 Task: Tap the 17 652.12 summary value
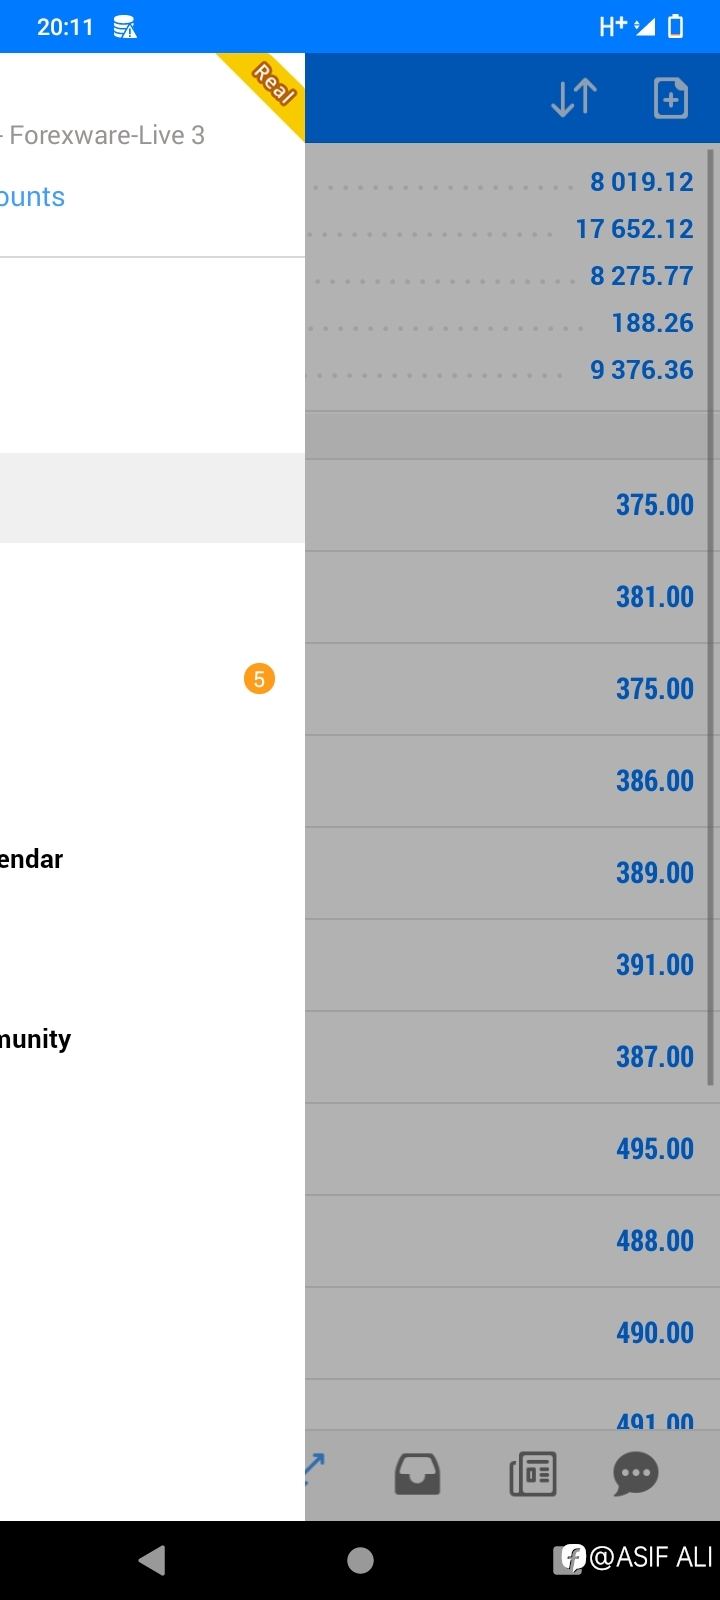[634, 229]
